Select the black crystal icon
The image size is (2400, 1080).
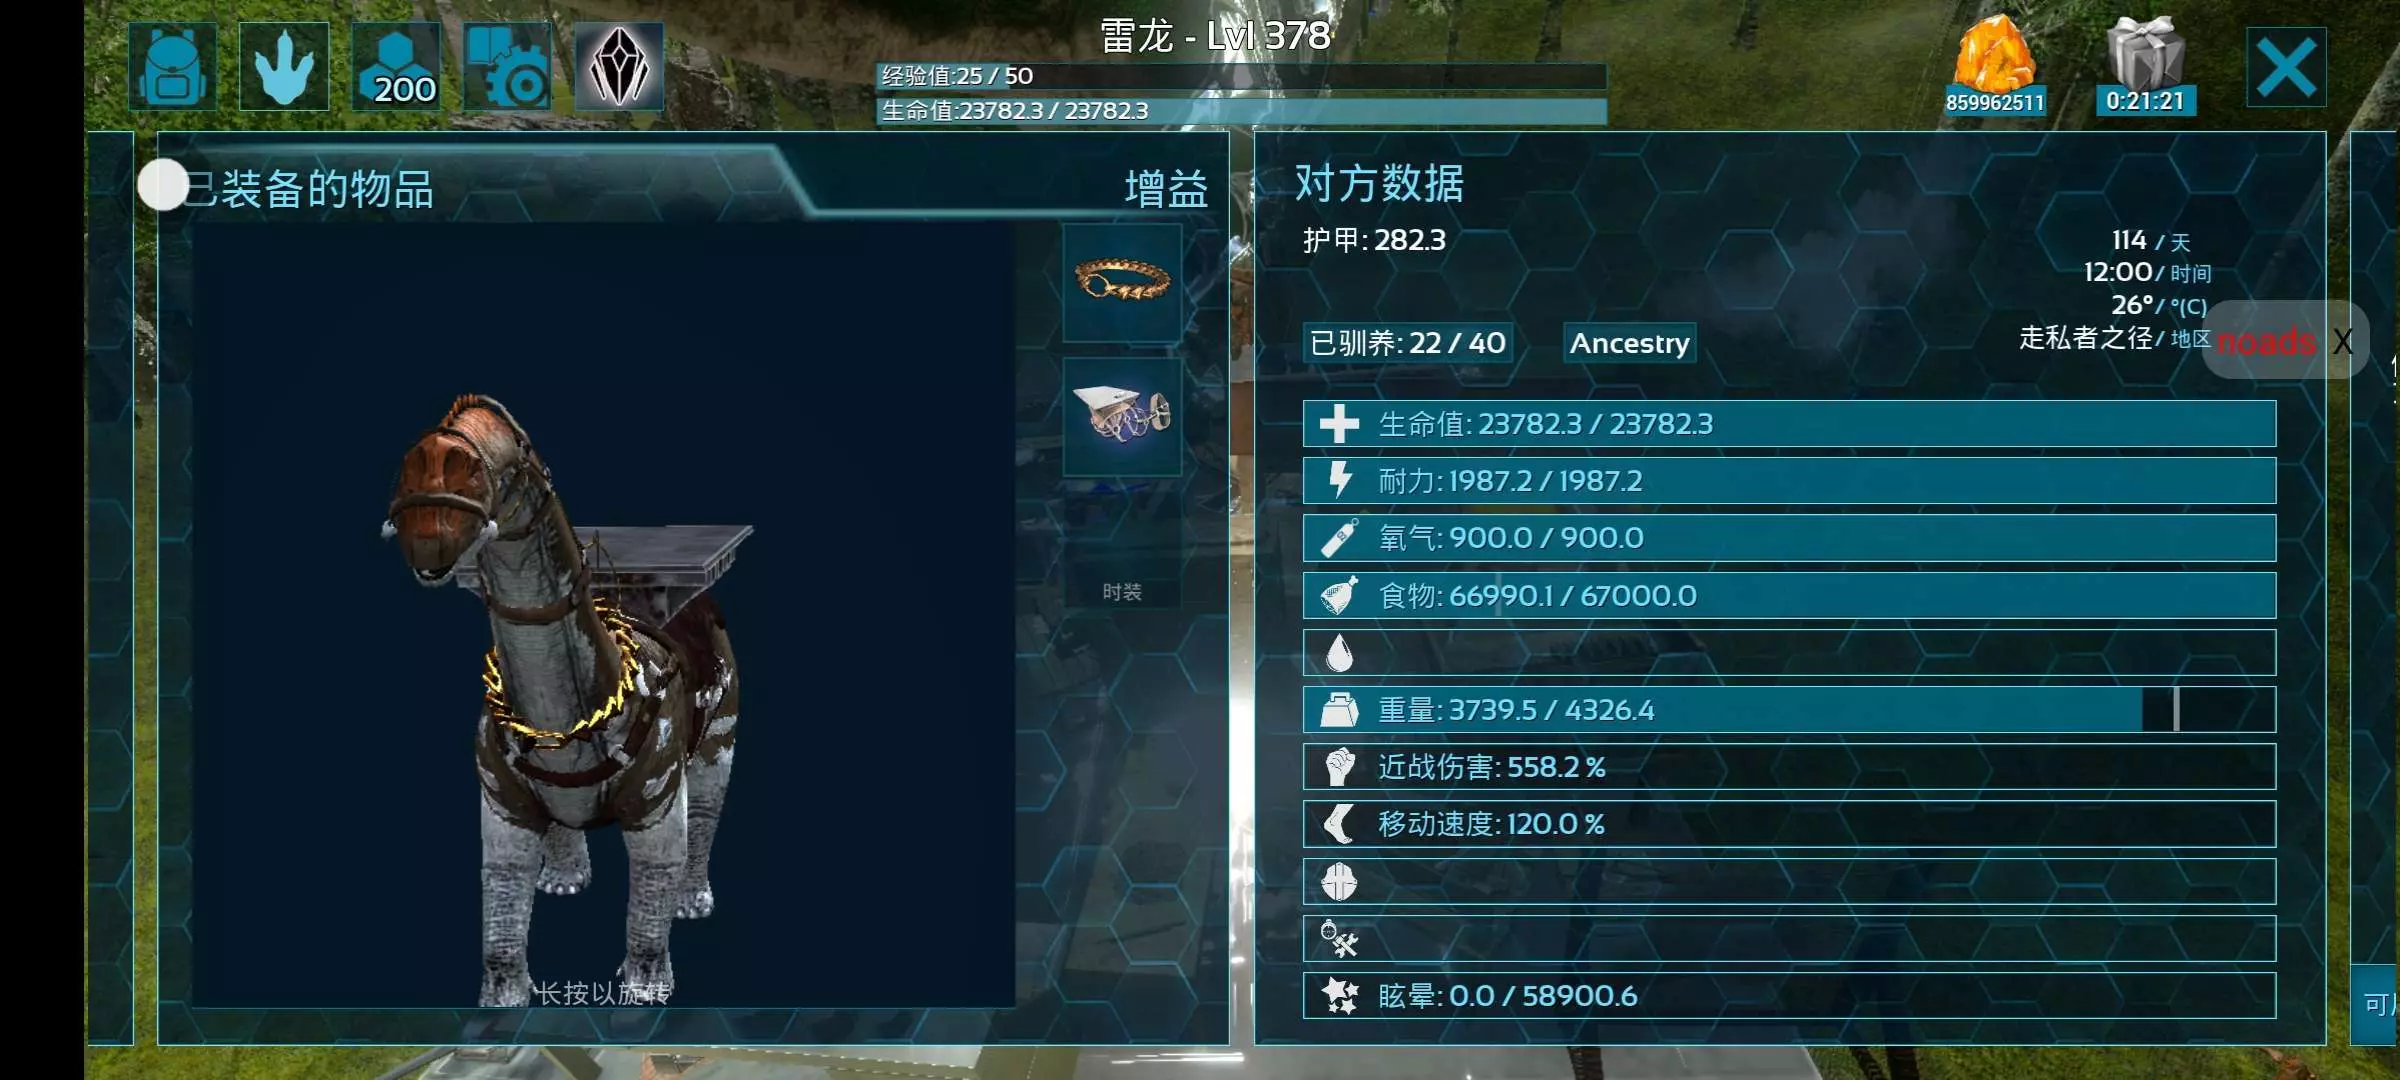[619, 66]
